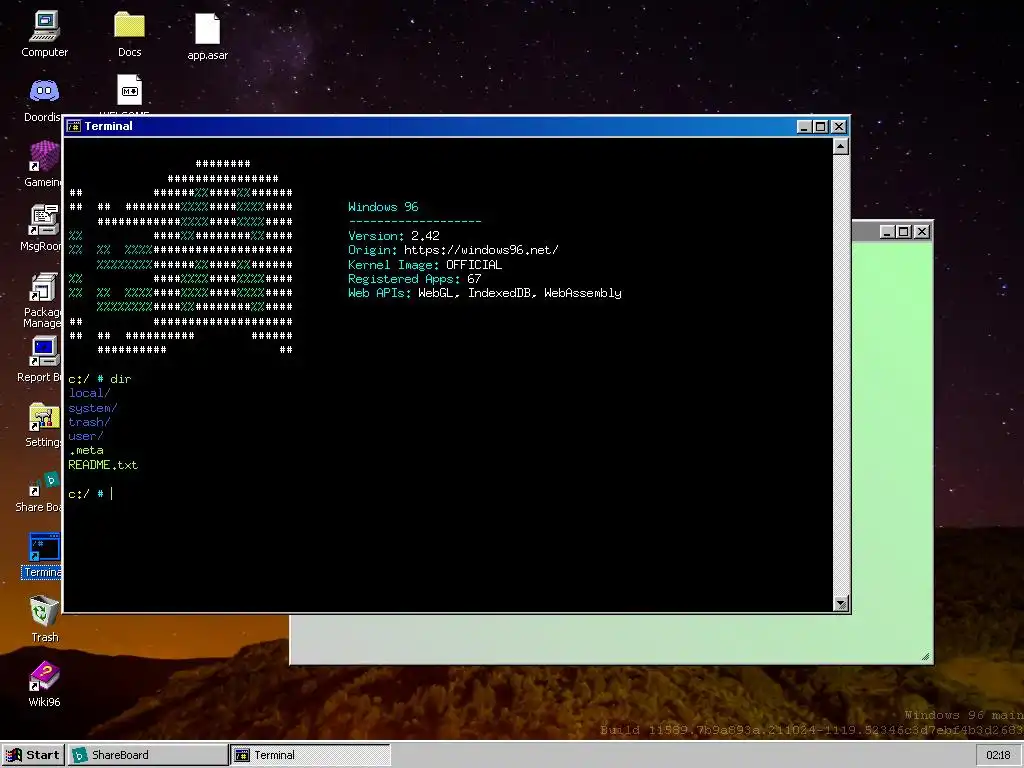Screen dimensions: 1024x768
Task: Click the Terminal scrollbar up arrow
Action: tap(841, 146)
